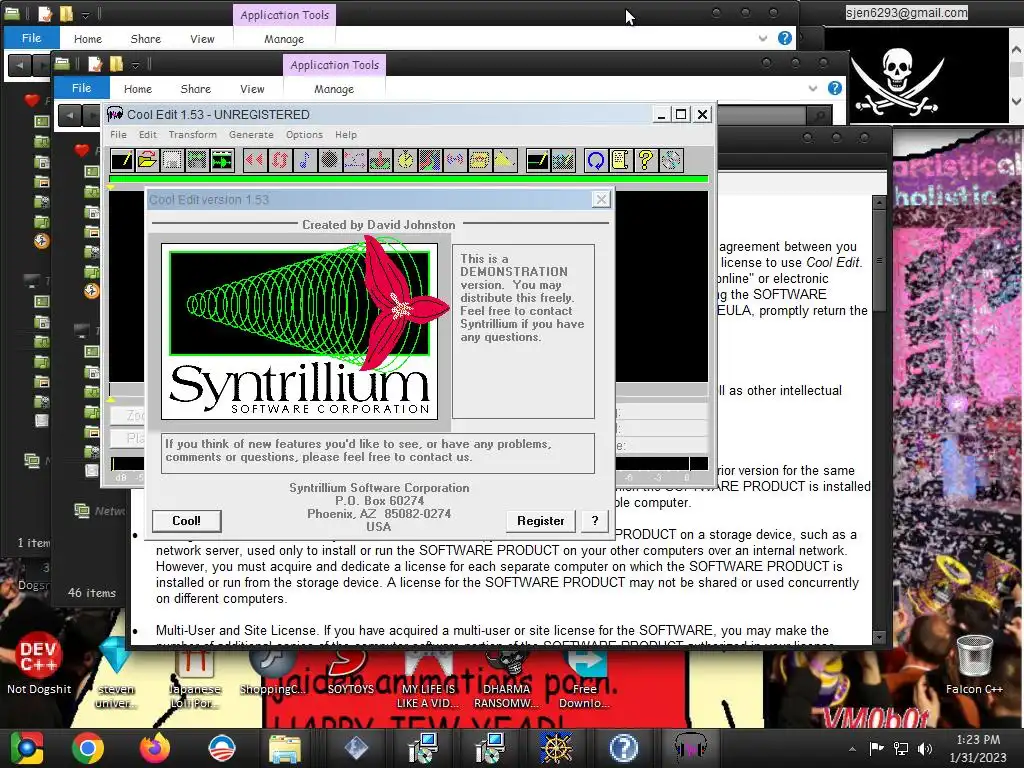Screen dimensions: 1024x768
Task: Open the Transform menu in Cool Edit
Action: 193,135
